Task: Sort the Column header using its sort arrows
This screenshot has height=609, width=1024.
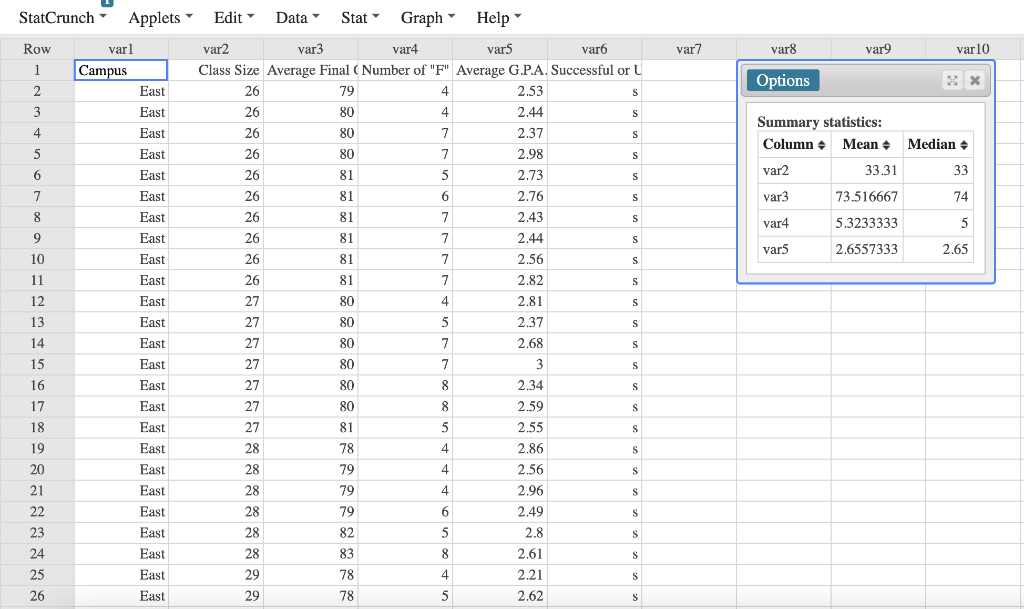Action: (x=822, y=144)
